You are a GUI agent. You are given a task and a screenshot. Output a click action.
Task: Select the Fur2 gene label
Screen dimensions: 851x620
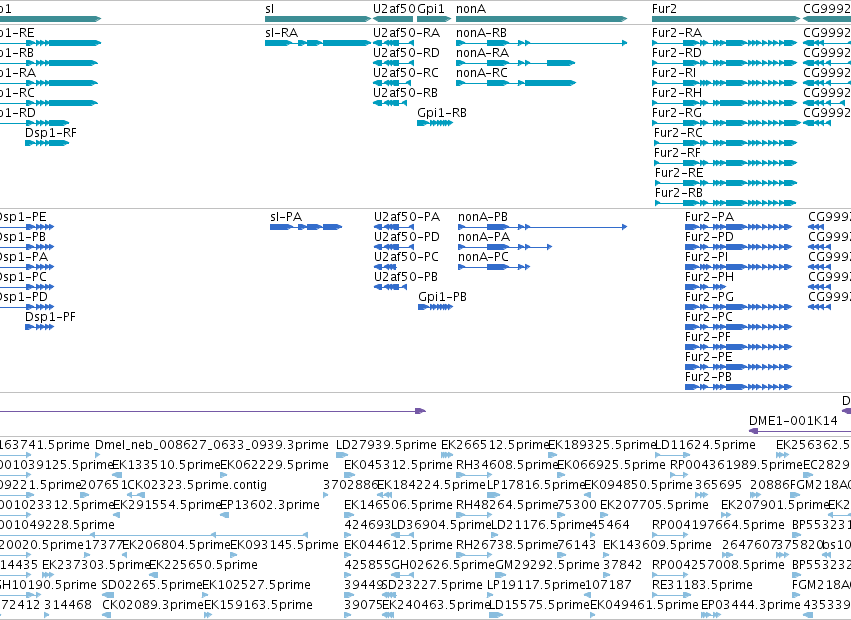coord(664,9)
